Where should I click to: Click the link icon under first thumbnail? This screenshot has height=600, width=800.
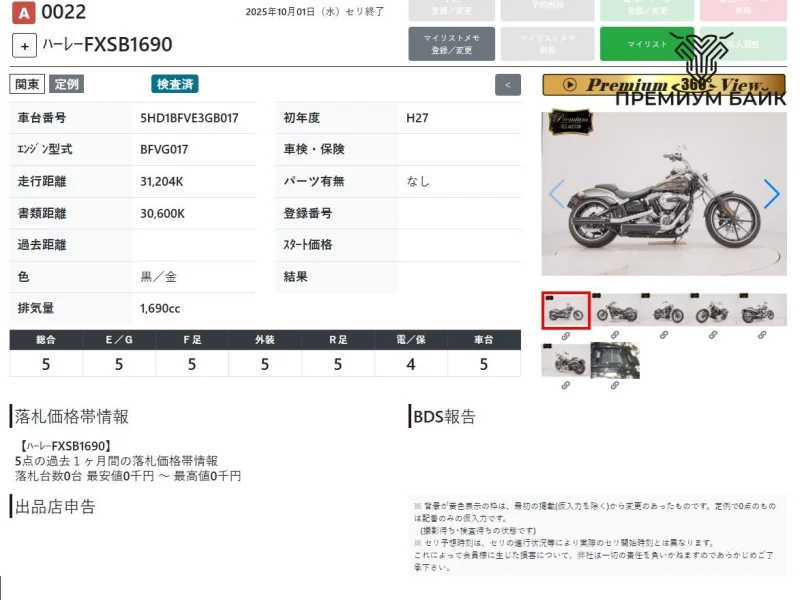click(565, 336)
